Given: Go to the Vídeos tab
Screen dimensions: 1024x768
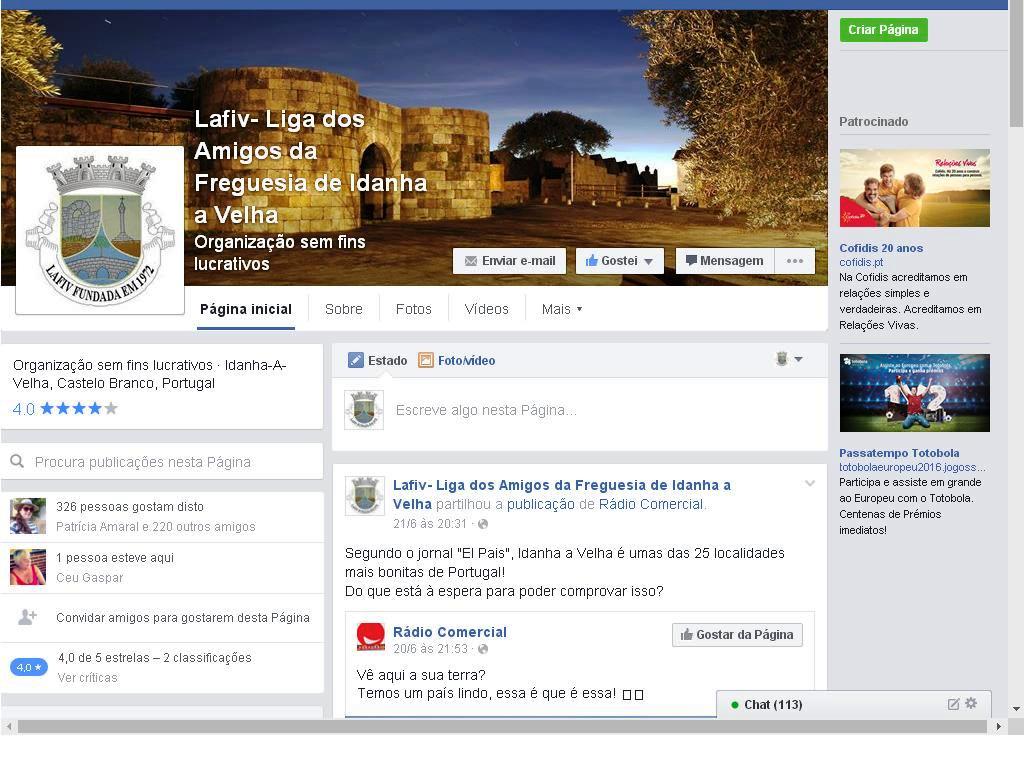Looking at the screenshot, I should click(x=486, y=310).
